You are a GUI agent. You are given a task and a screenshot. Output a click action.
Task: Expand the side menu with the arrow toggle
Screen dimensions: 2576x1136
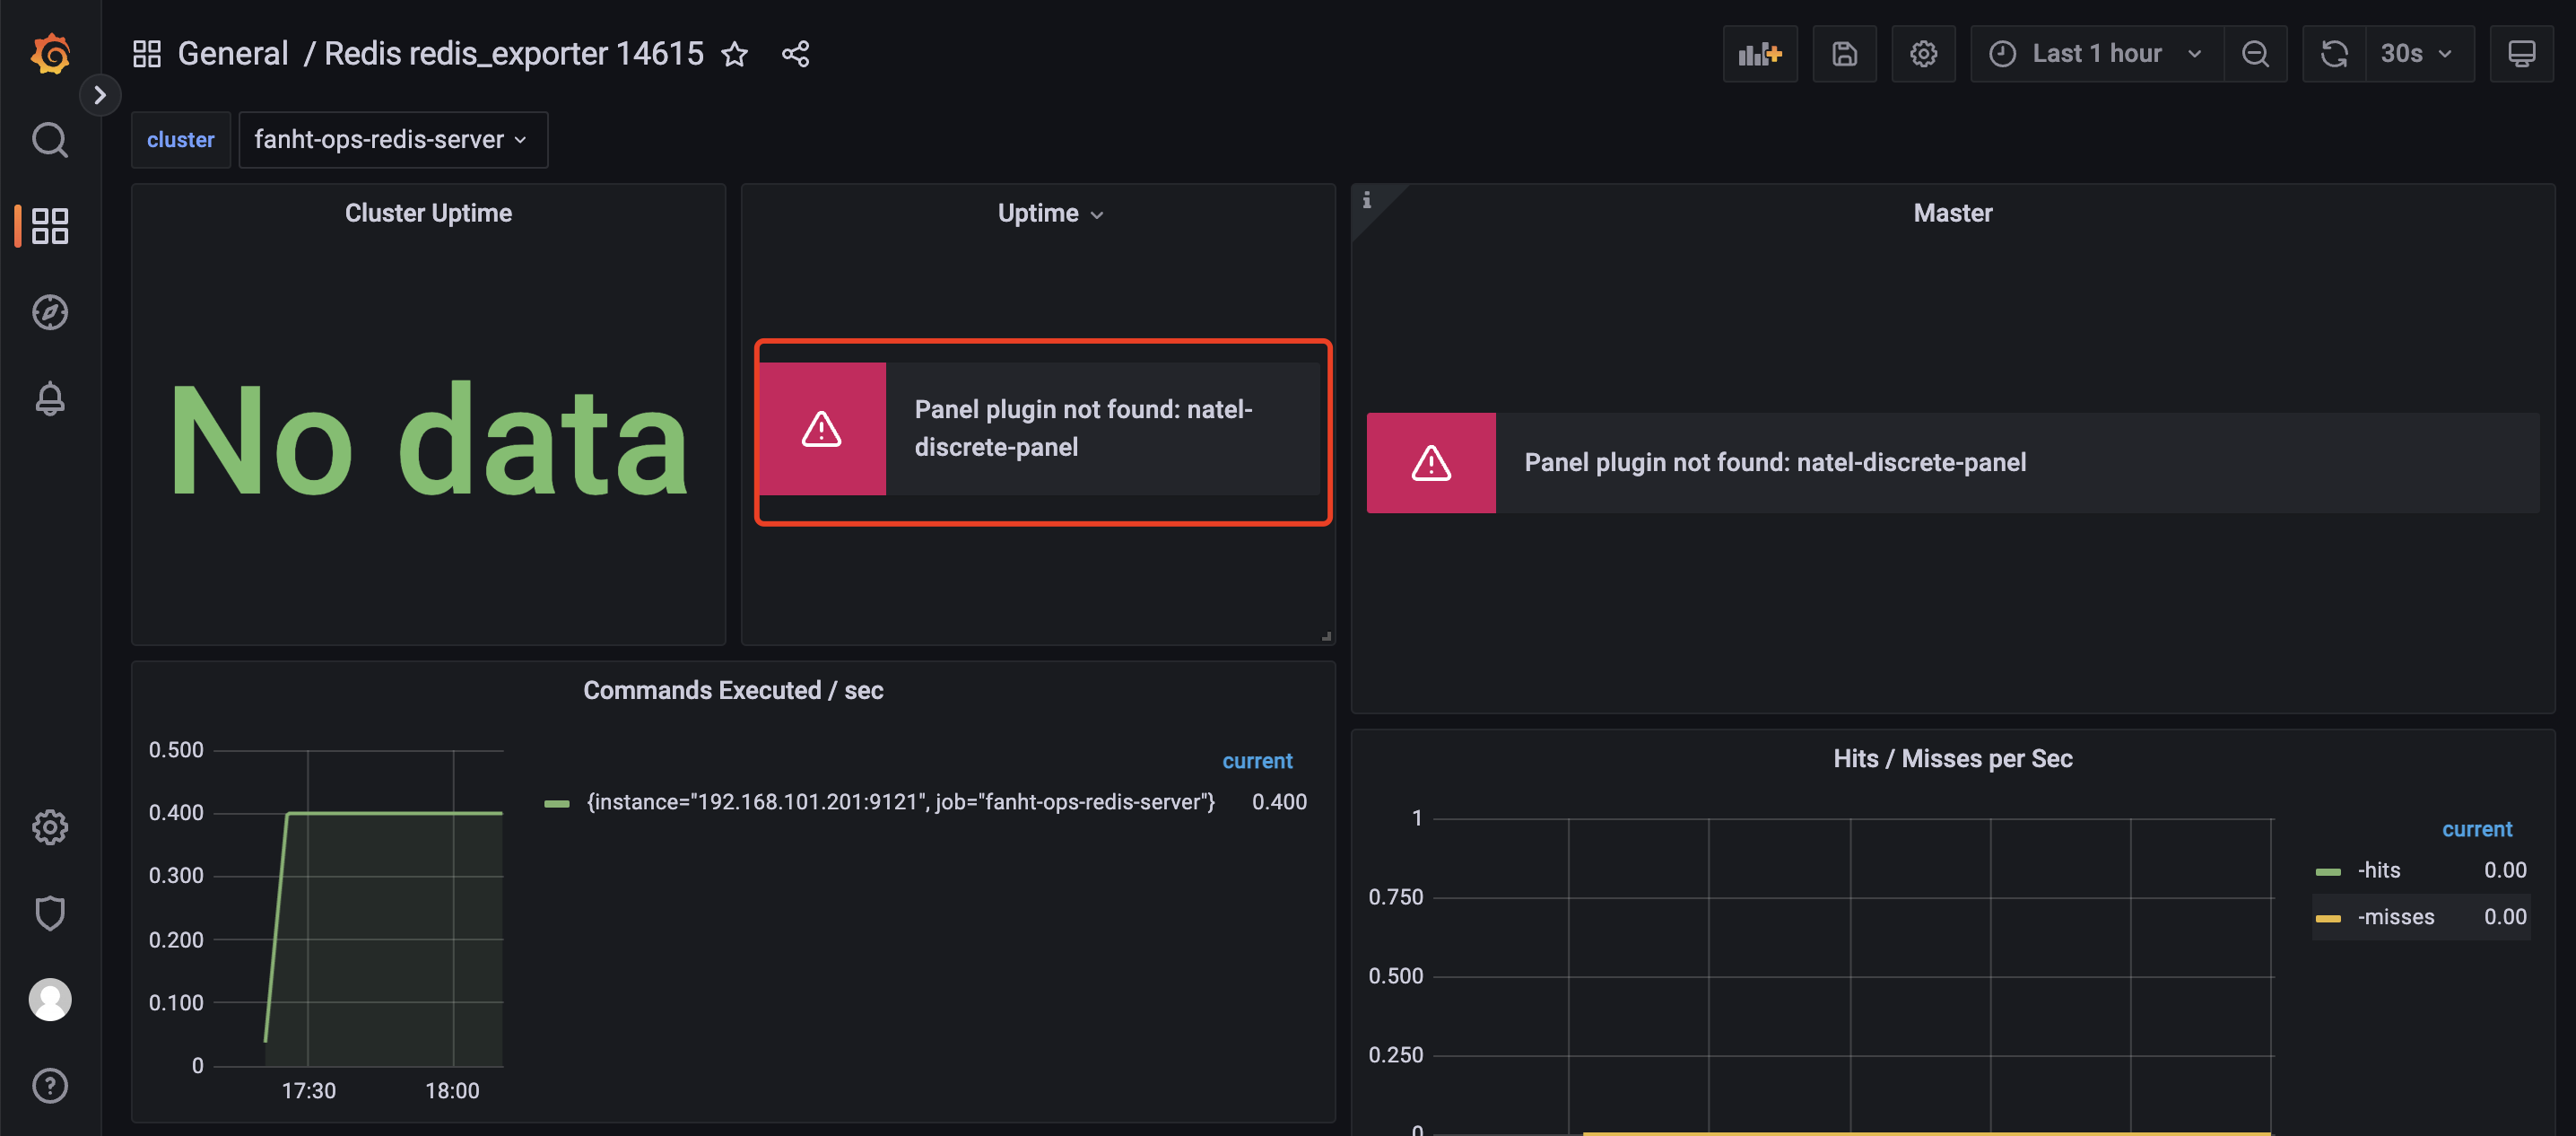100,95
